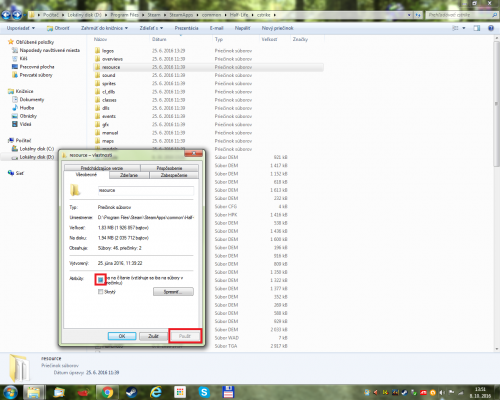
Task: Check the Skrytý hidden checkbox
Action: [x=100, y=292]
